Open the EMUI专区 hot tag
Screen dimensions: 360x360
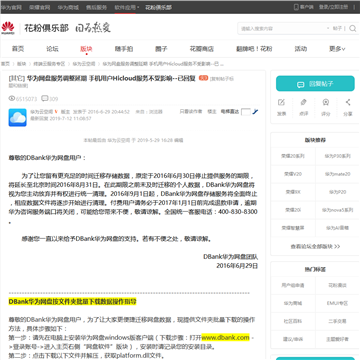(338, 304)
